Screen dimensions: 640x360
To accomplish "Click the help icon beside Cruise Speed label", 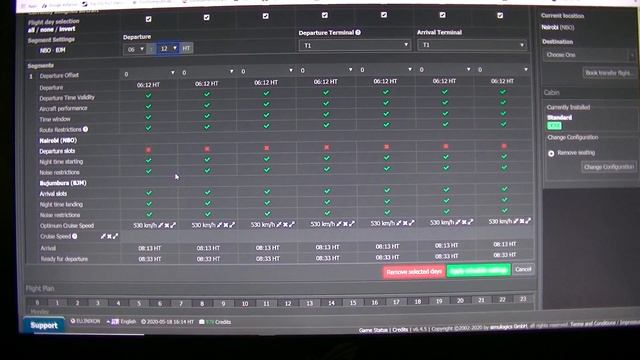I will [75, 236].
